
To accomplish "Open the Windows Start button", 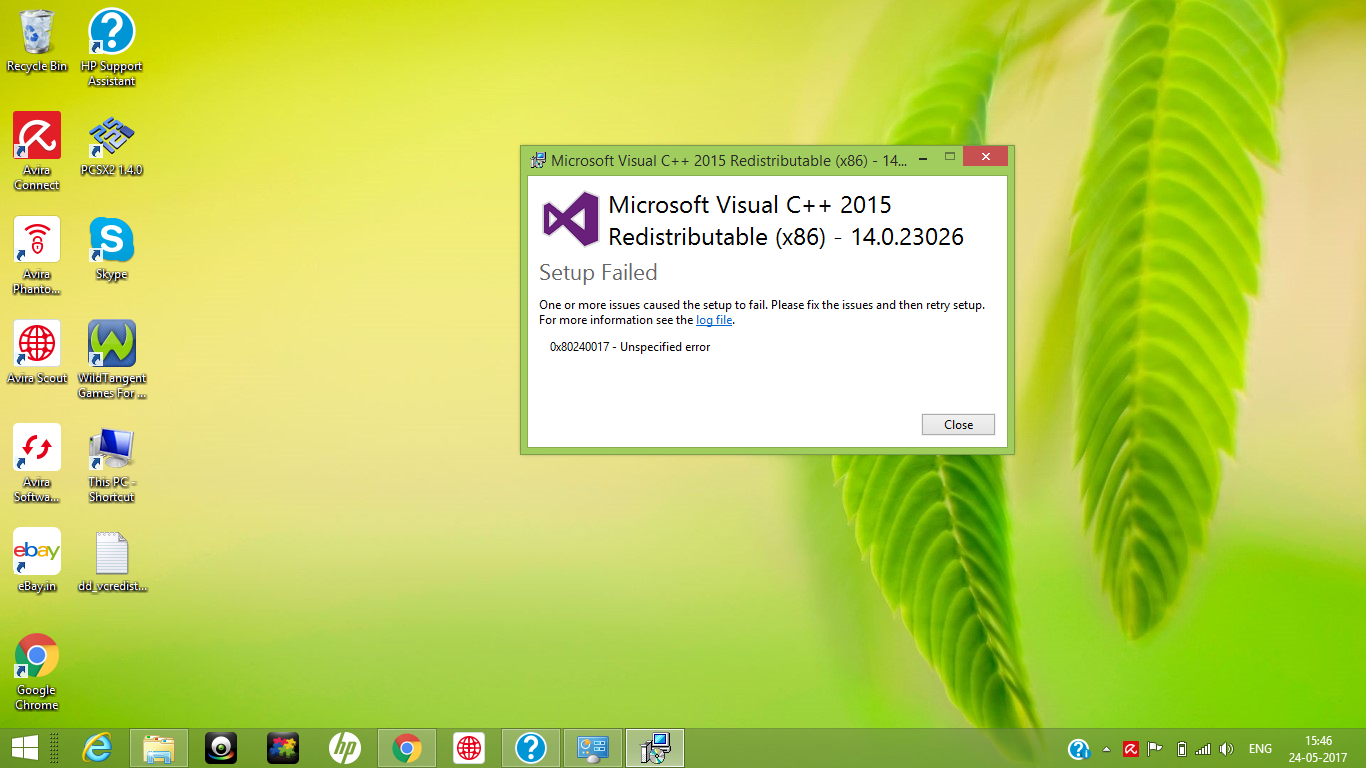I will (24, 747).
